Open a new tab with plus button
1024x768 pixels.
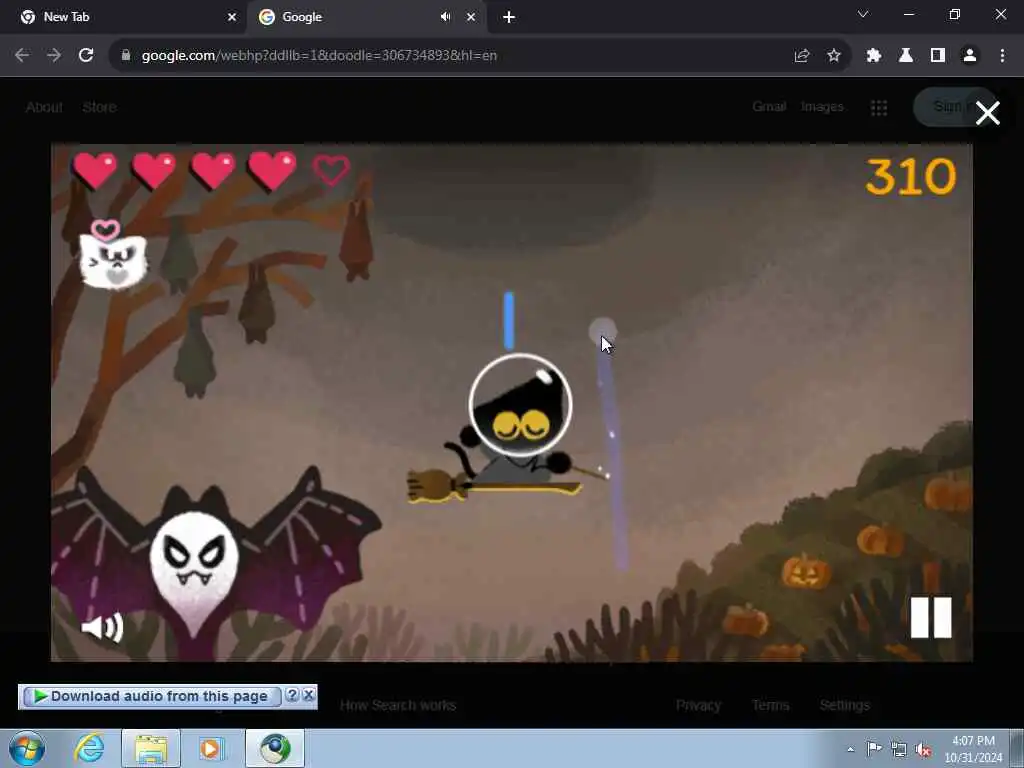click(x=509, y=17)
